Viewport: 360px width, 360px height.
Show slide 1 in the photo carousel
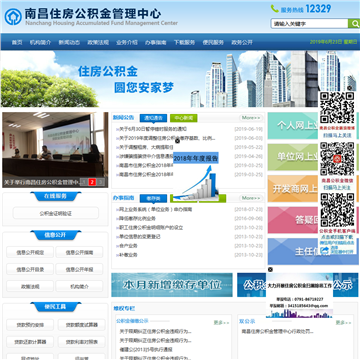pos(84,182)
